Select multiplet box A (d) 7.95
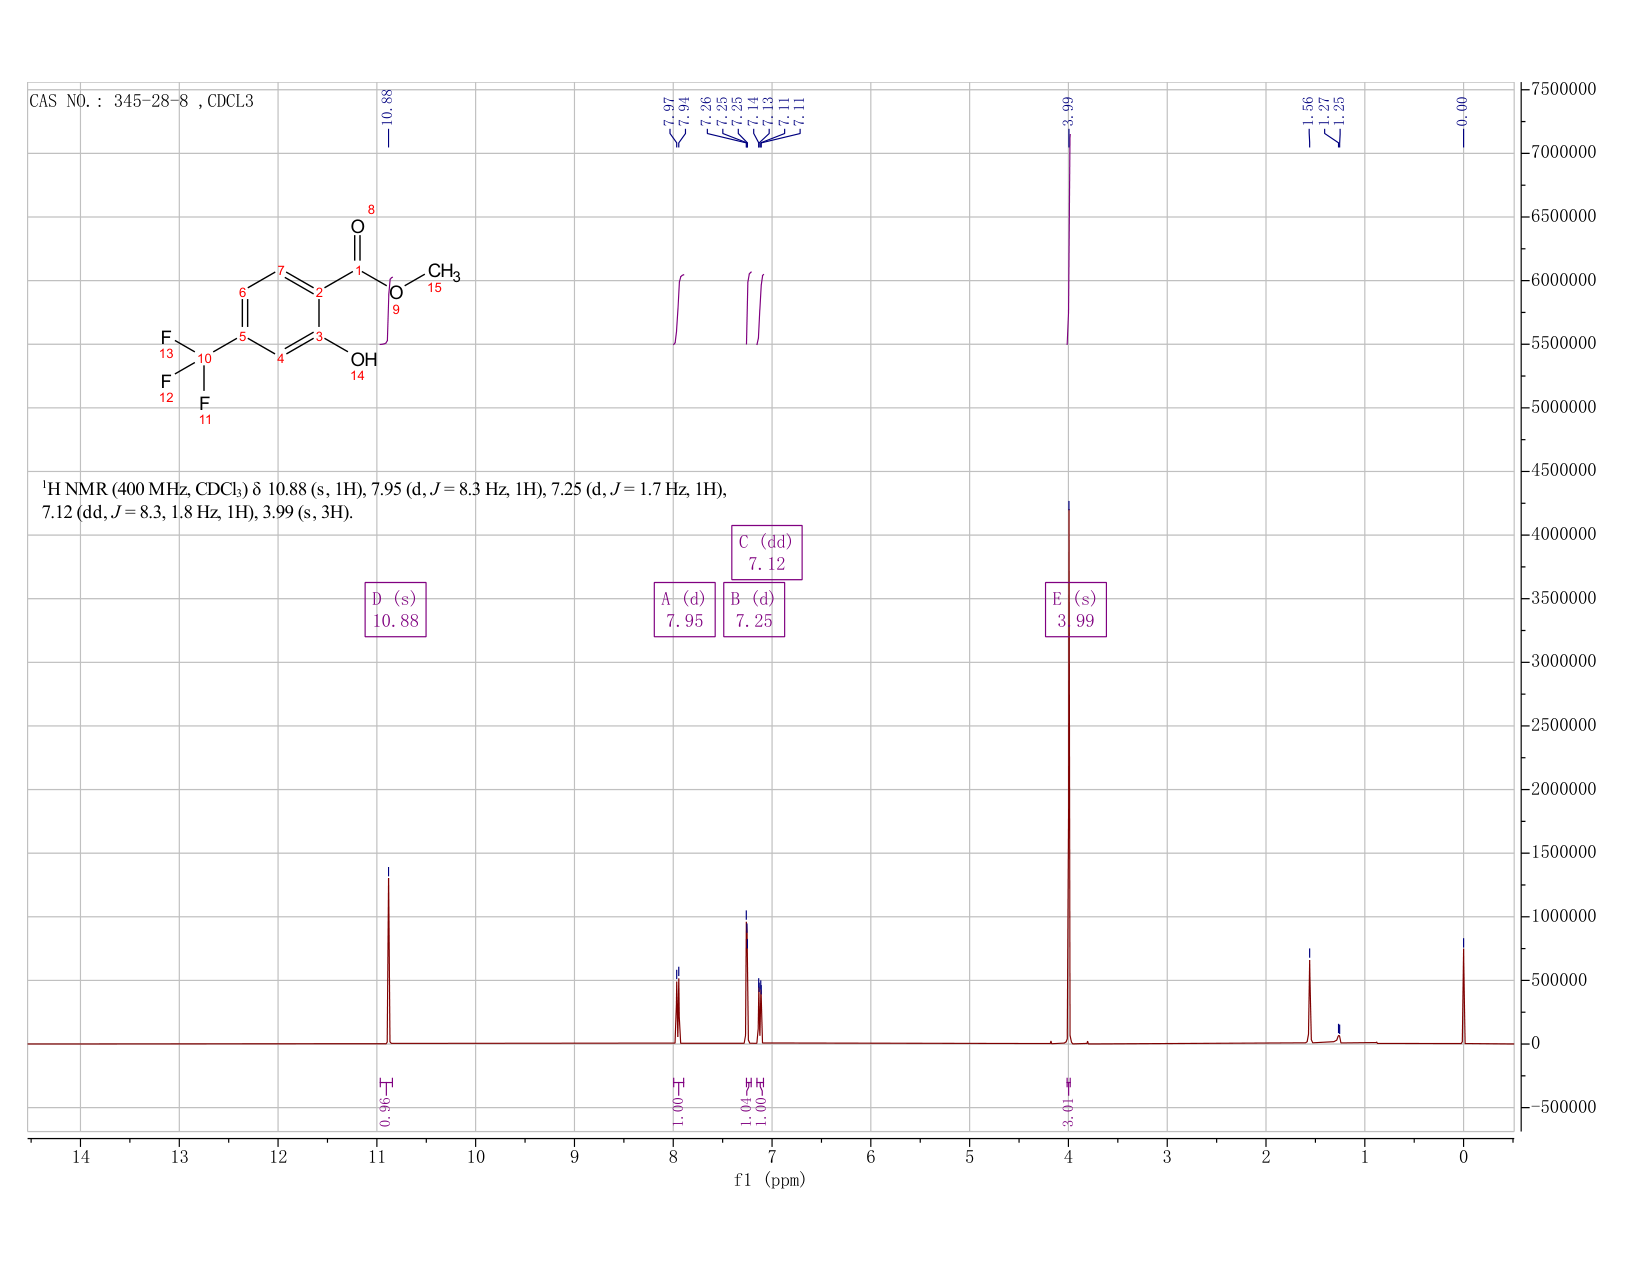The height and width of the screenshot is (1275, 1650). click(684, 609)
